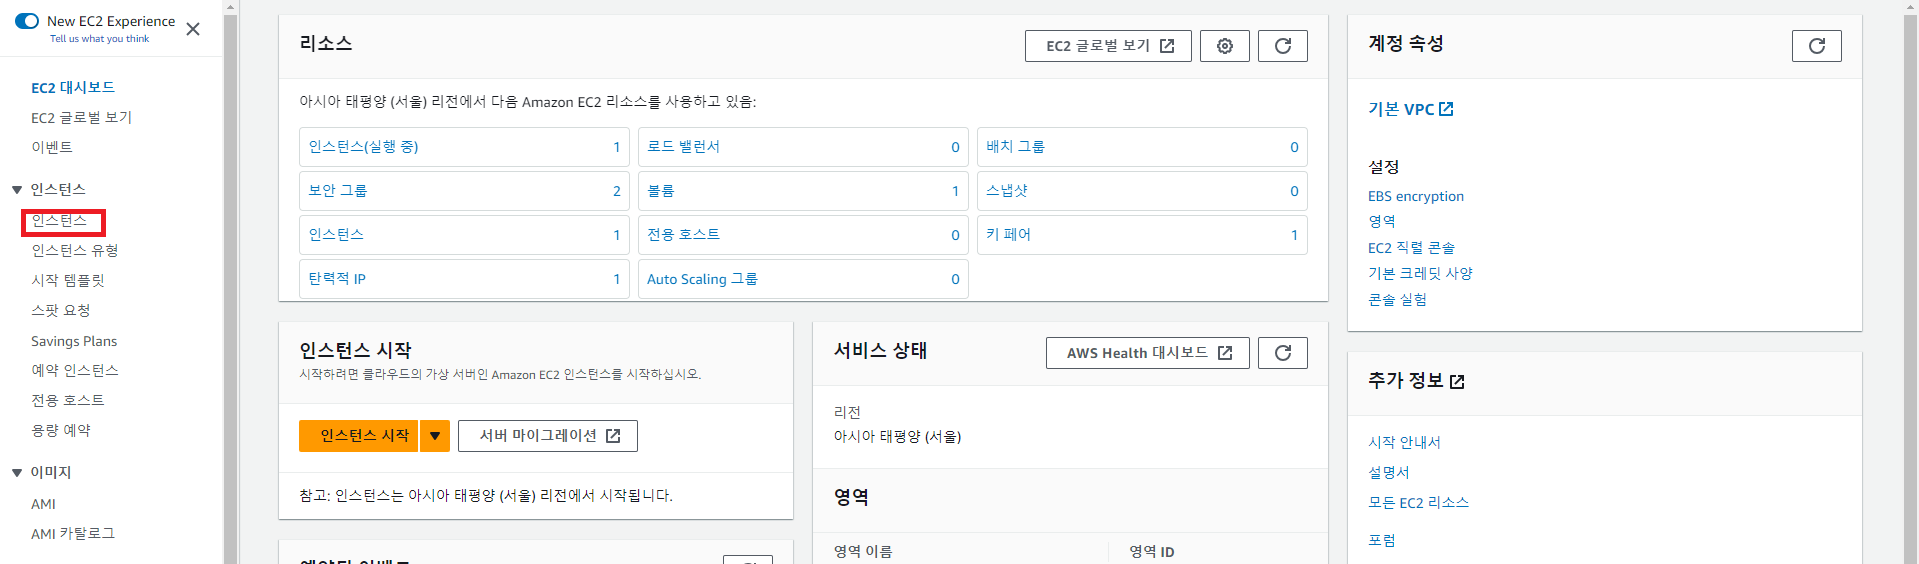Click the orange 인스턴스 시작 button
The image size is (1919, 564).
click(358, 436)
